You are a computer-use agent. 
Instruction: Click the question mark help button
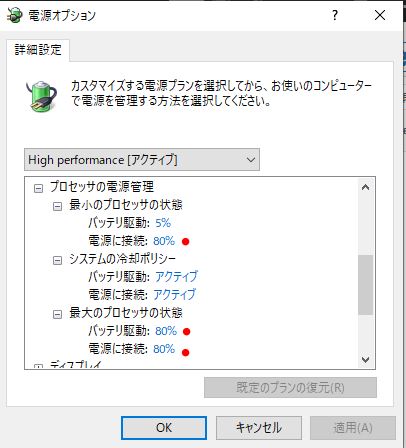335,15
